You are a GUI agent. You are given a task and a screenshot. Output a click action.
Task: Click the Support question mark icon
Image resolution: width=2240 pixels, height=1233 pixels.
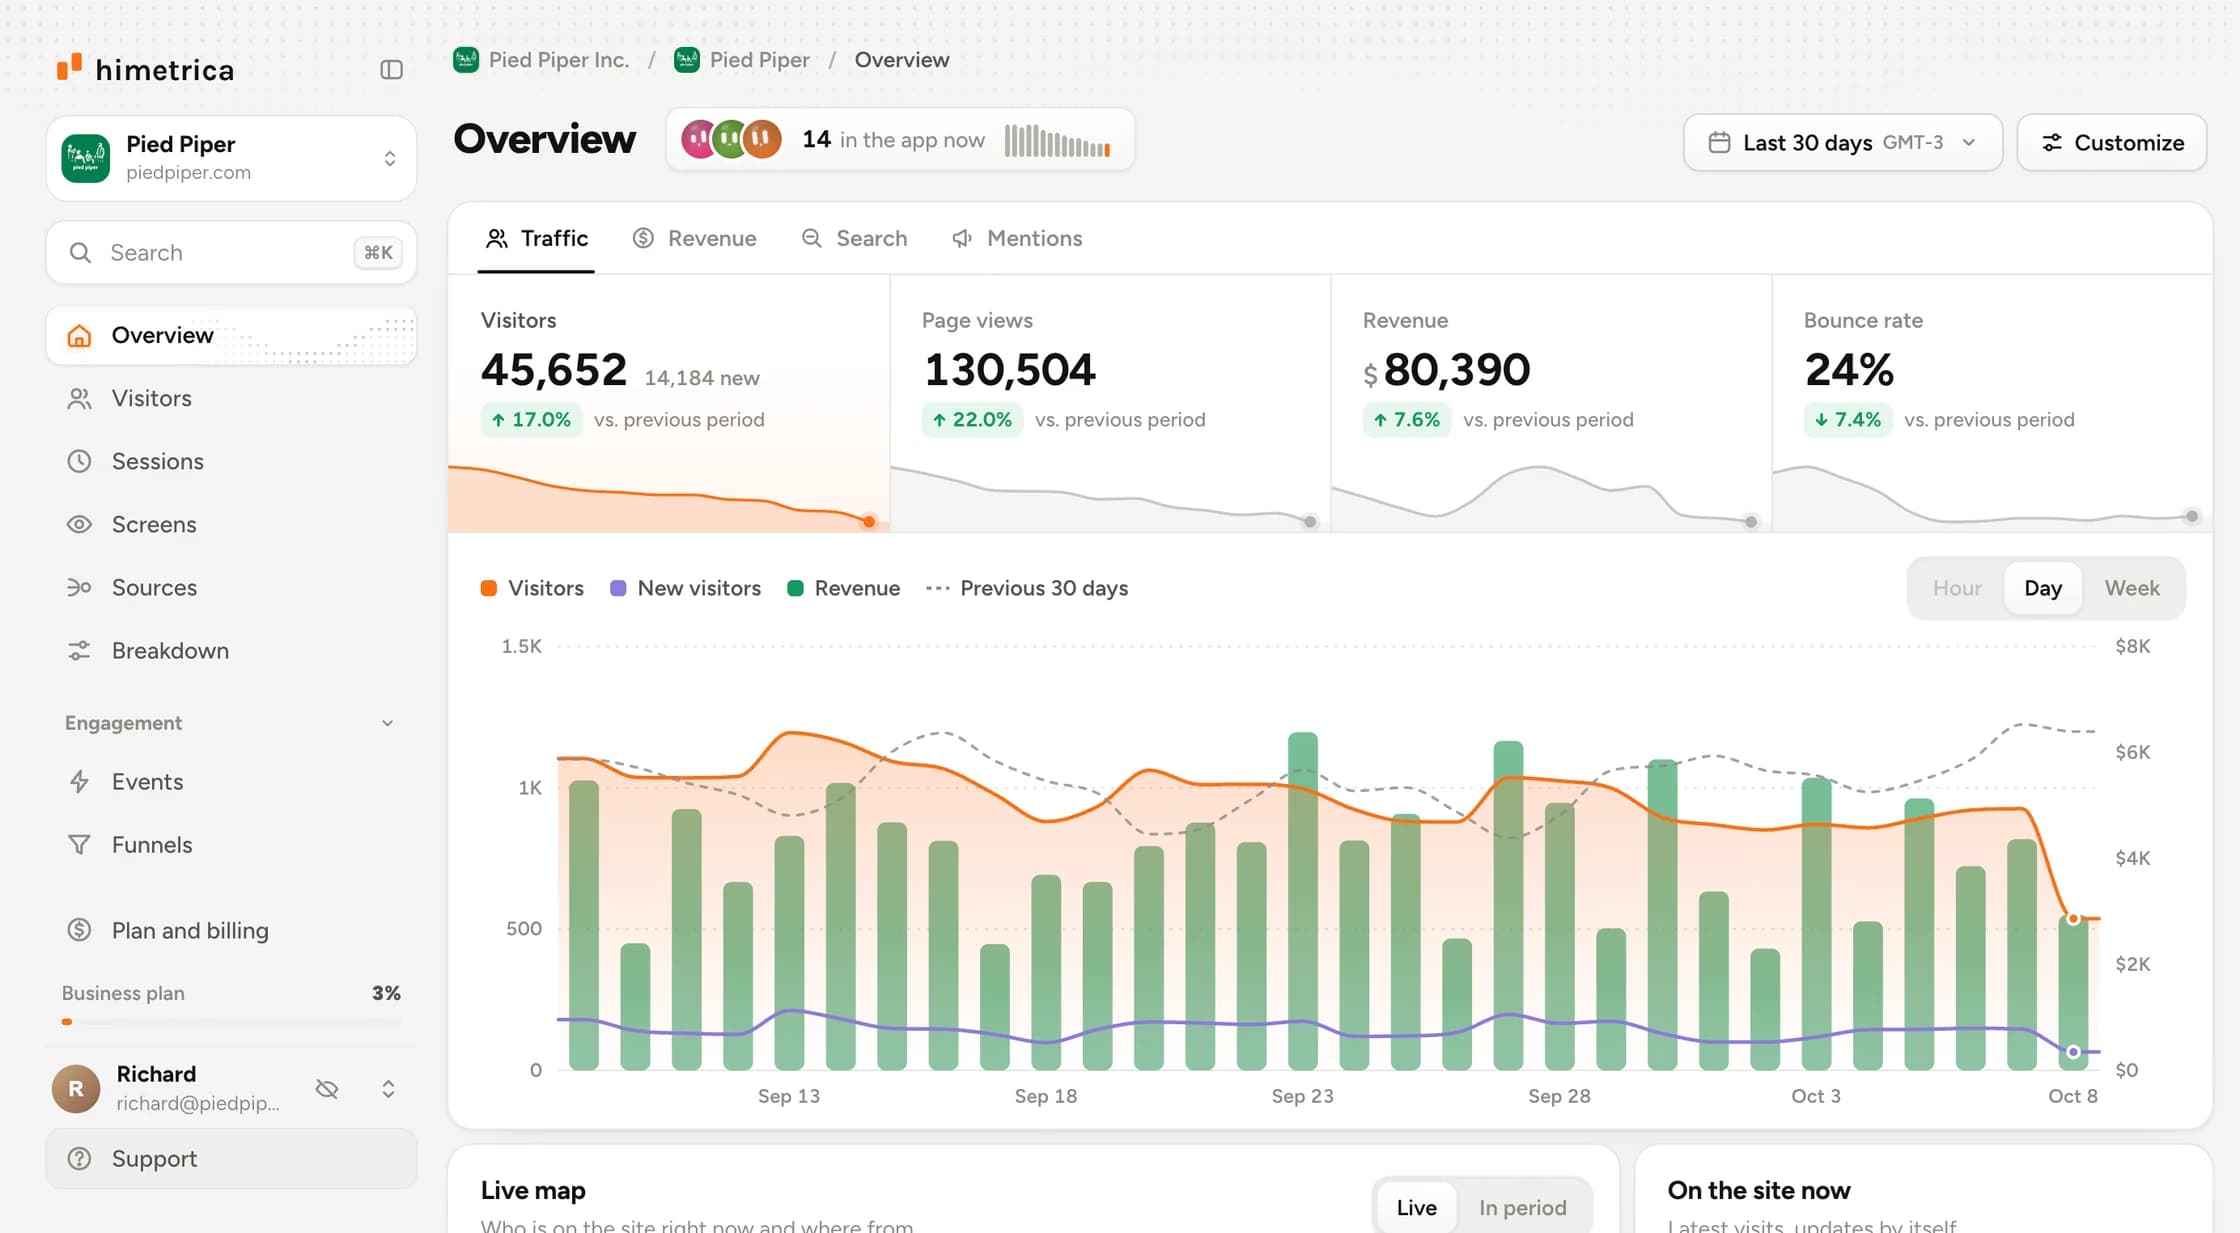[79, 1158]
